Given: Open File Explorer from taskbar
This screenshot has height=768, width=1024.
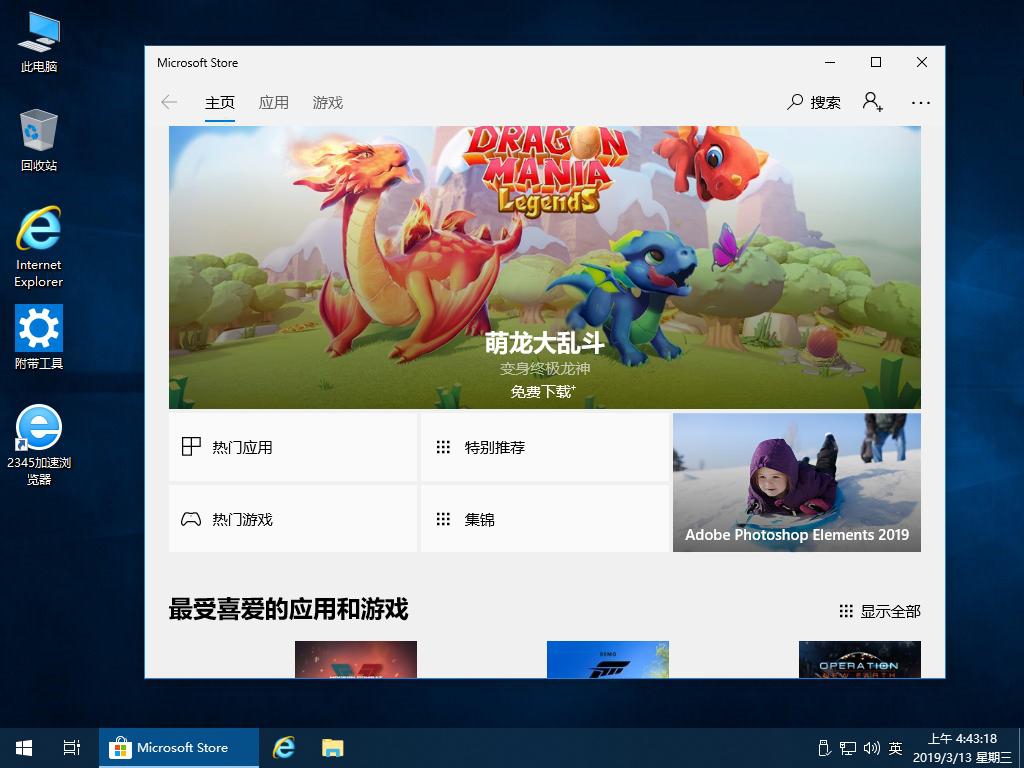Looking at the screenshot, I should click(332, 748).
